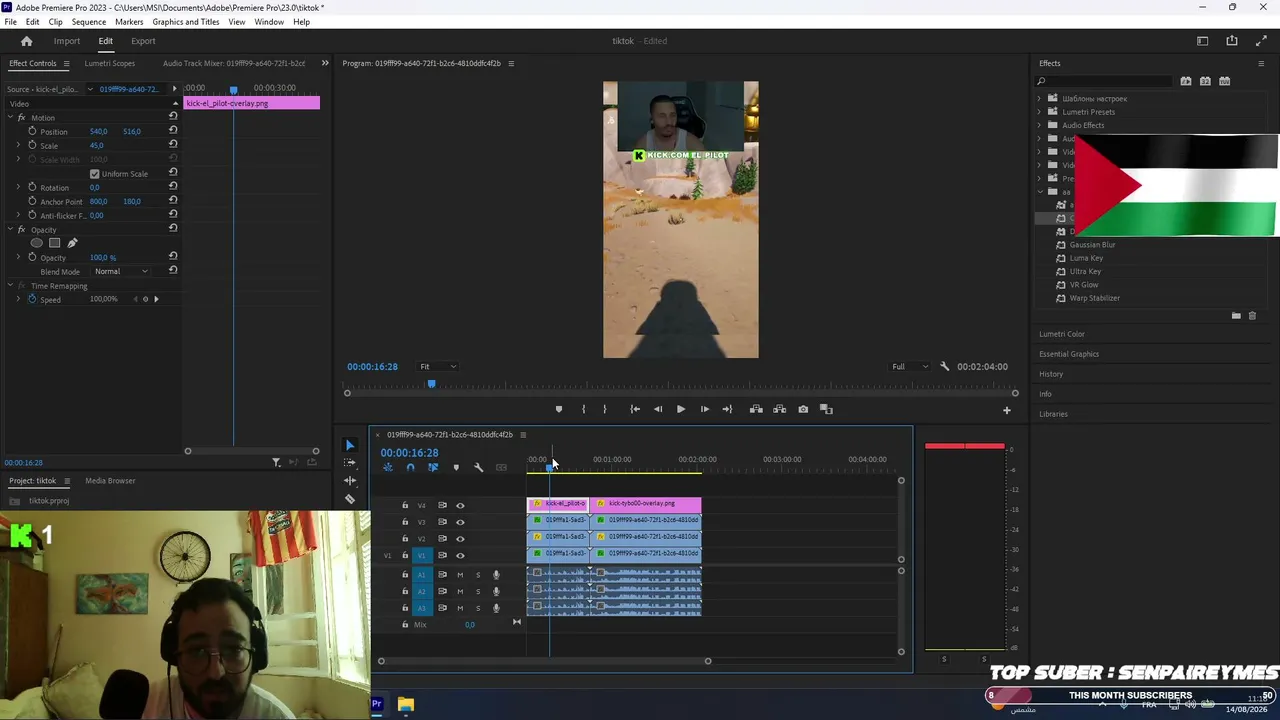Hide track V4 with eye icon

(460, 505)
